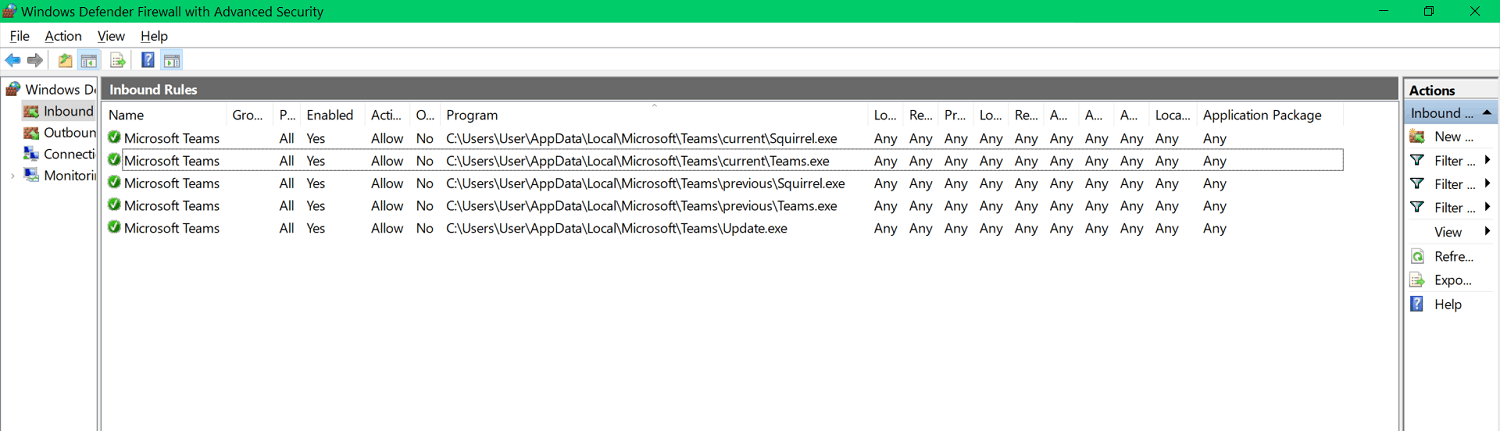Click the green check icon of Update.exe rule
This screenshot has width=1500, height=431.
tap(114, 228)
